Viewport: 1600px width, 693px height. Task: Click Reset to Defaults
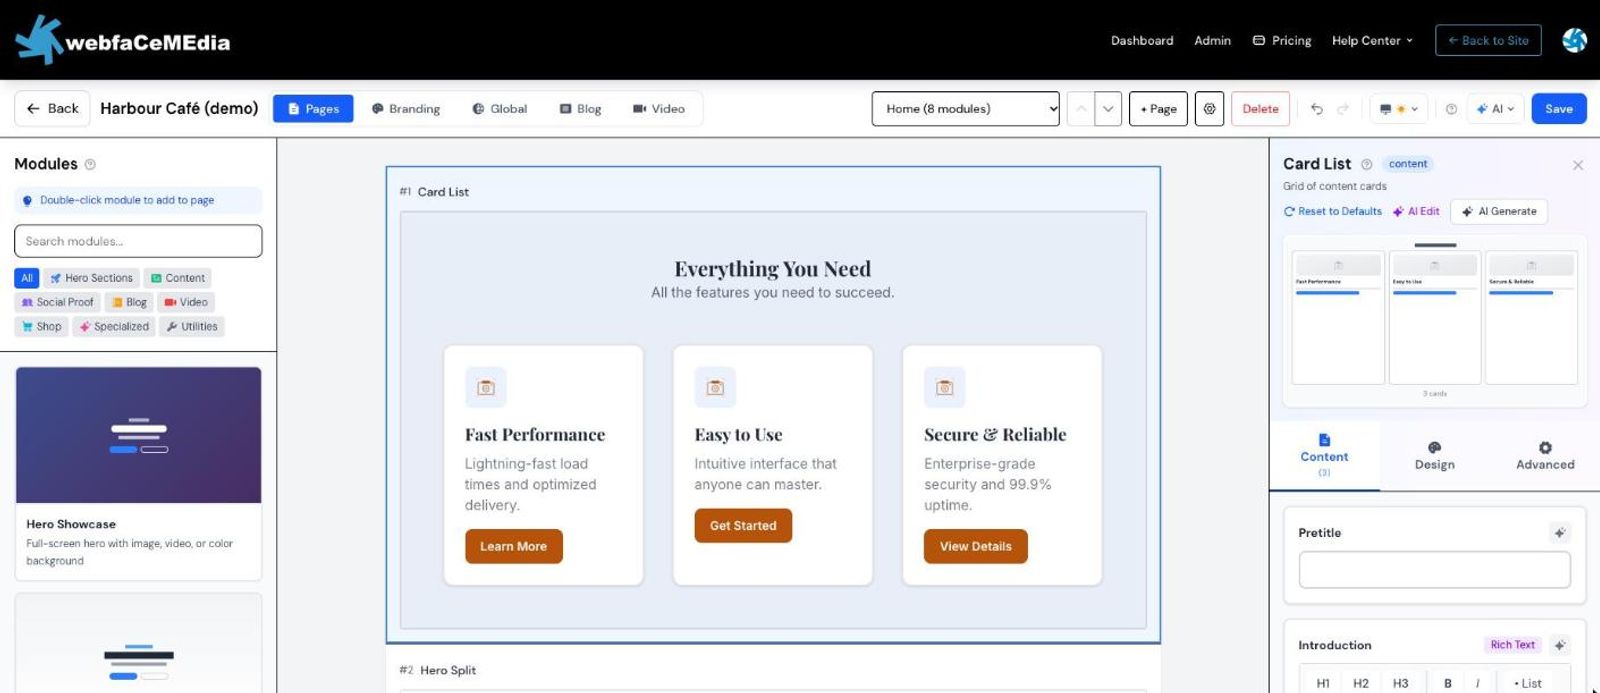[x=1333, y=212]
